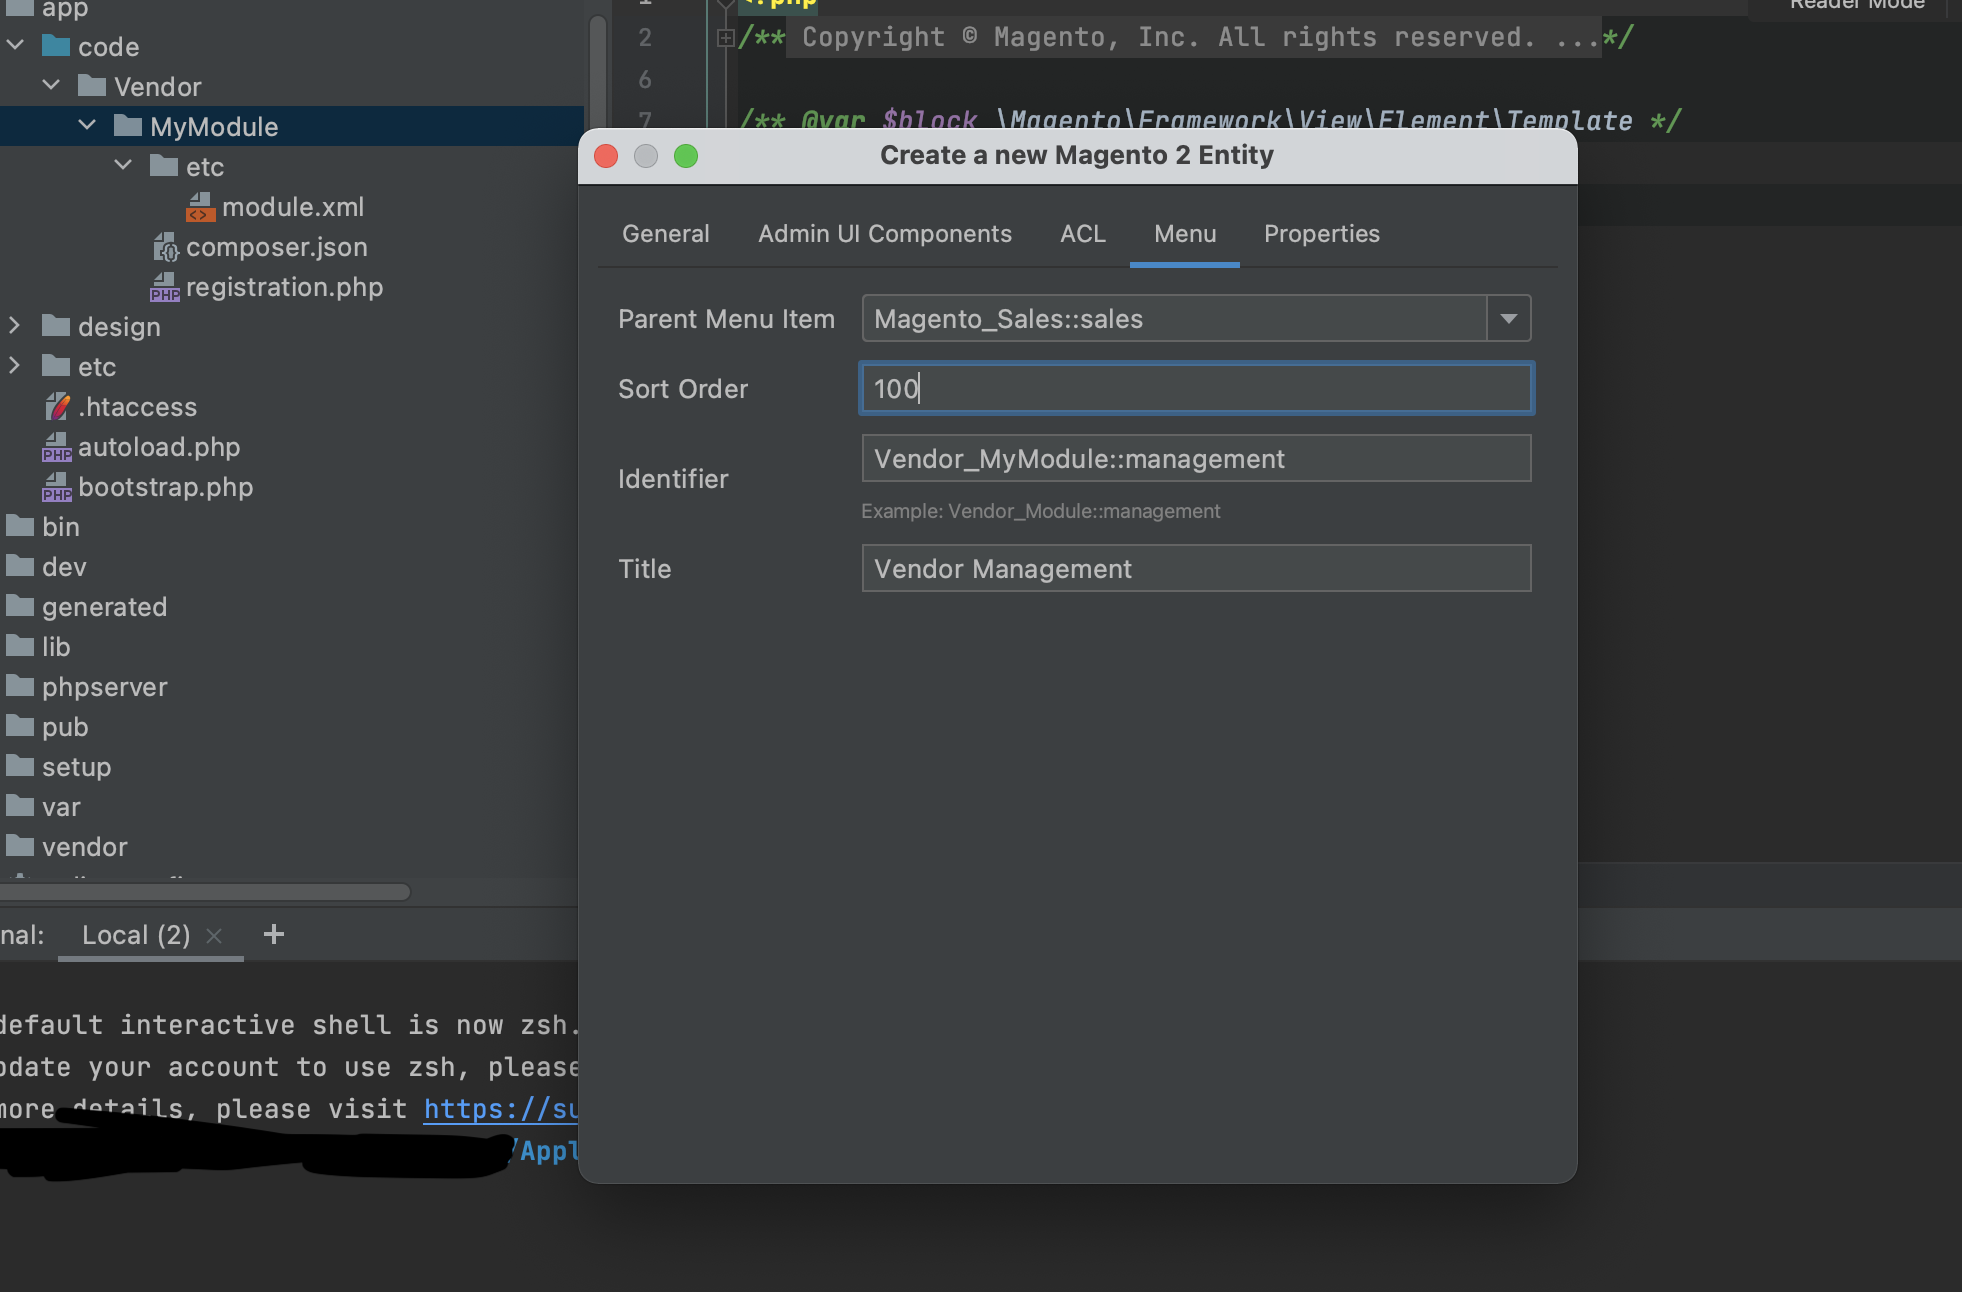Screen dimensions: 1962x1292
Task: Switch to the ACL tab
Action: 1082,234
